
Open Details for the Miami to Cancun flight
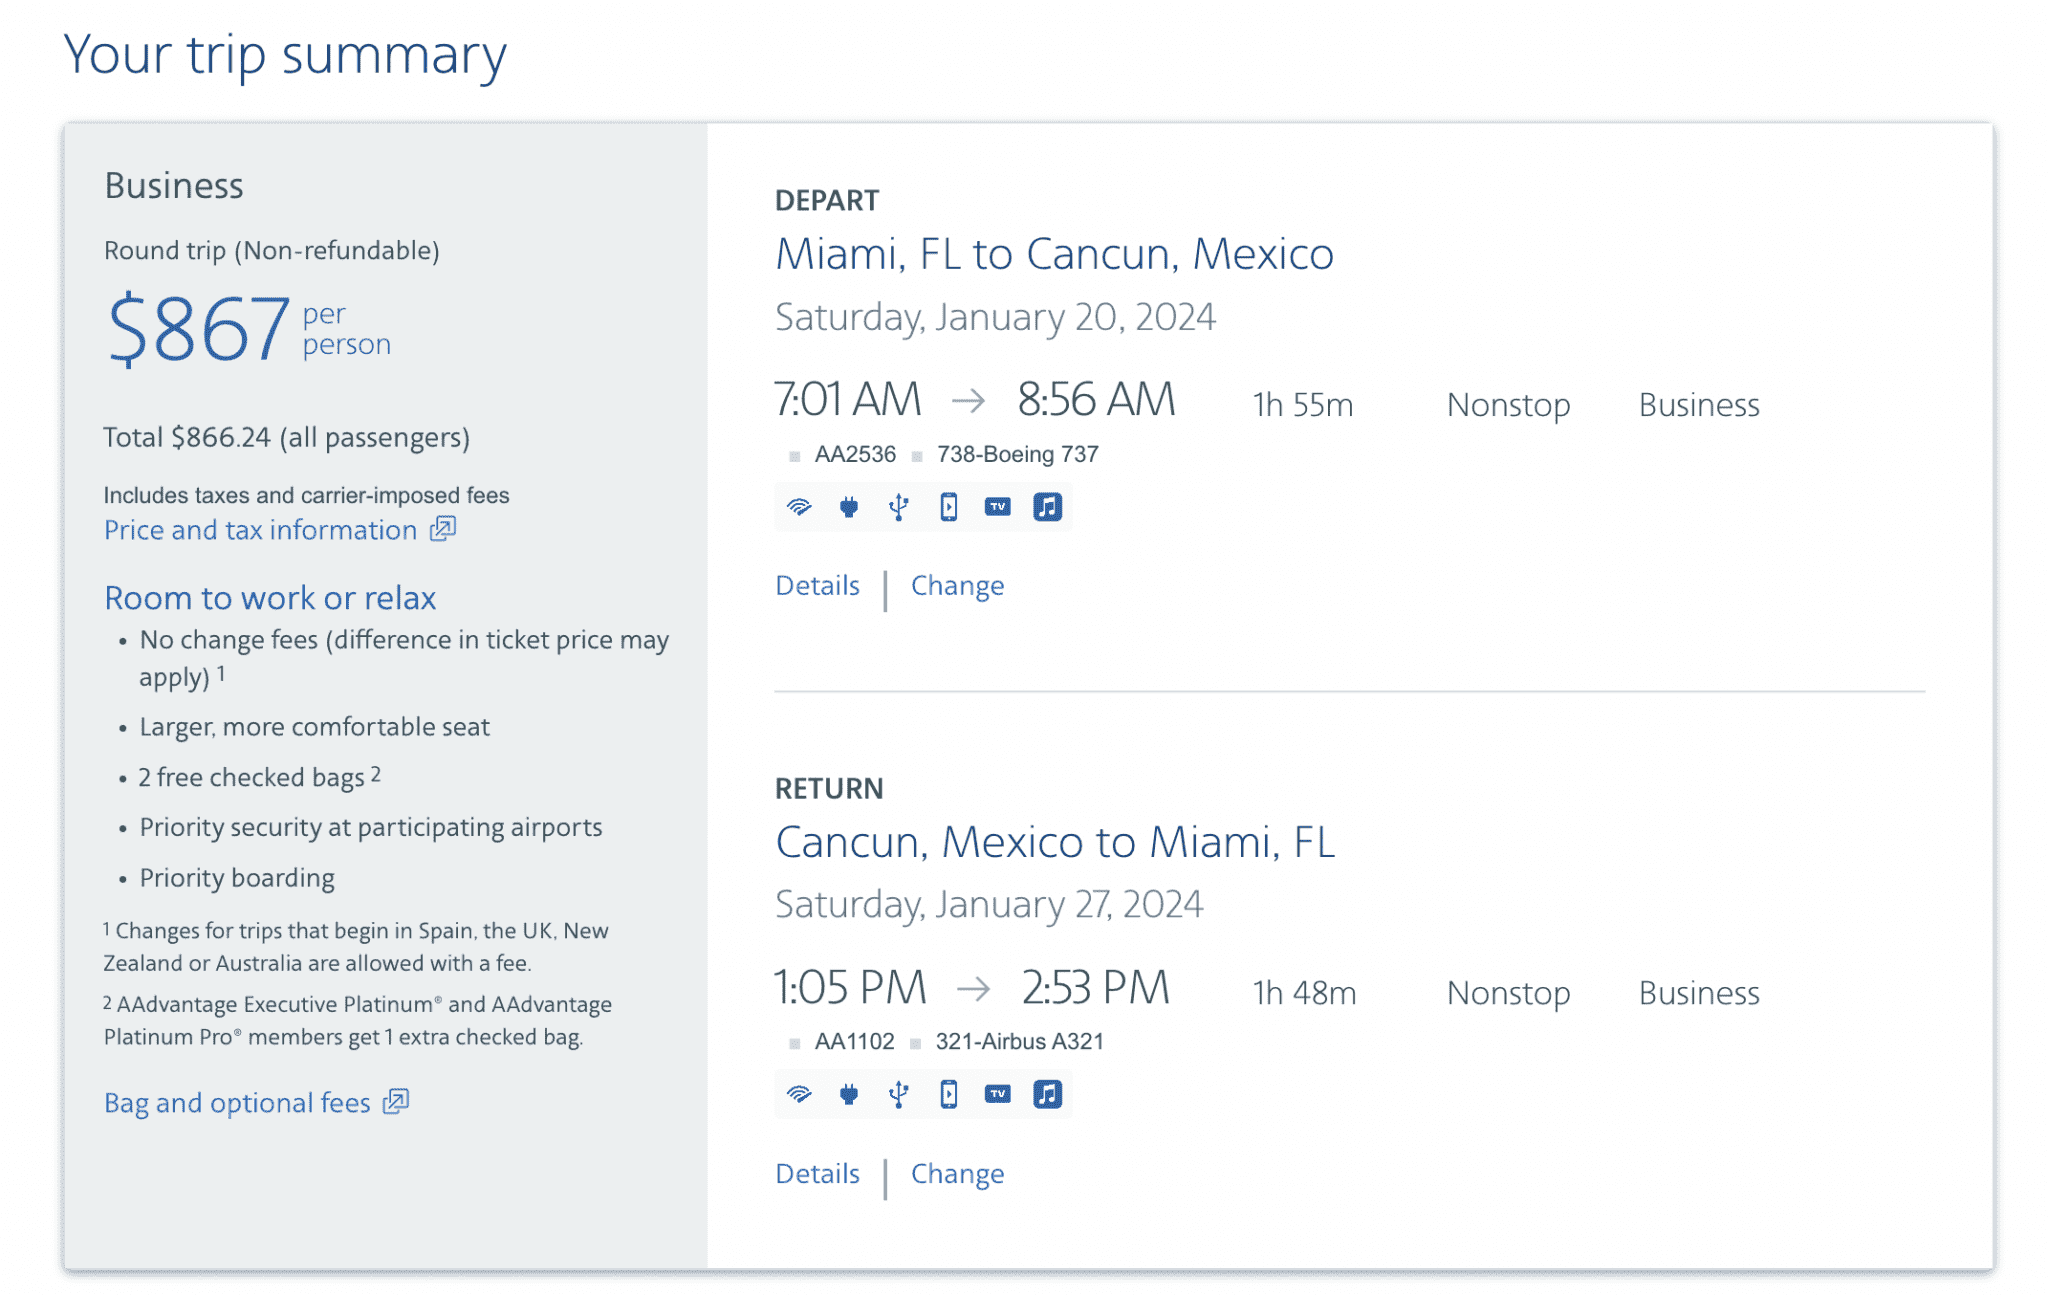(x=816, y=585)
